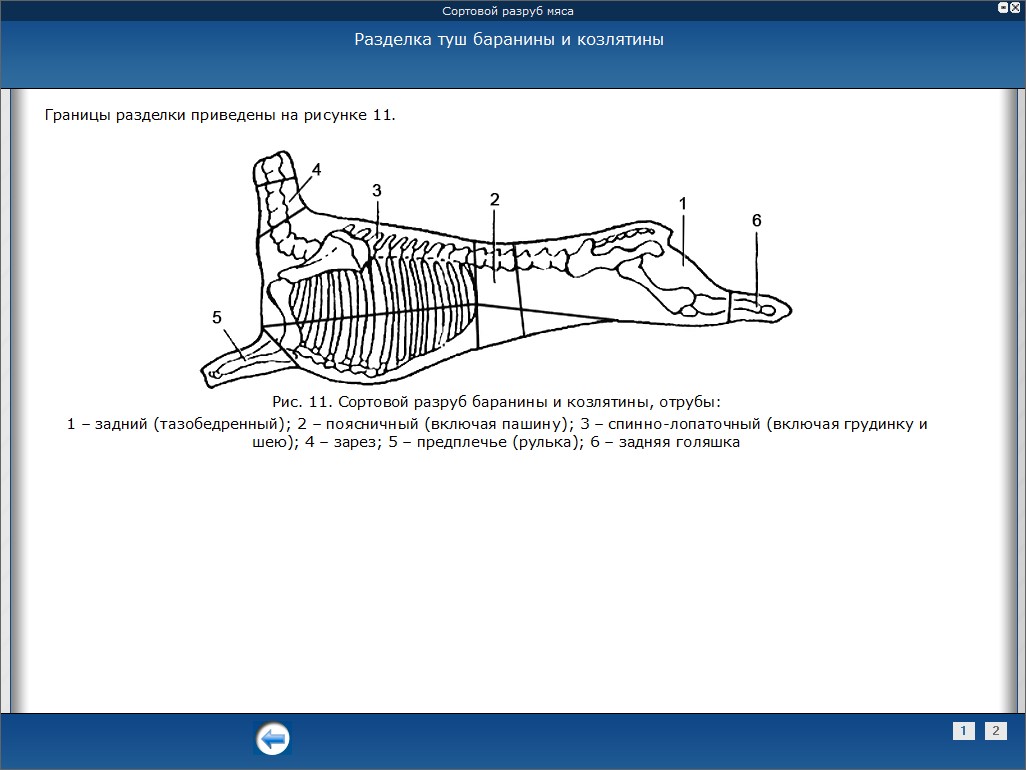The width and height of the screenshot is (1026, 770).
Task: Go to page 1
Action: (963, 731)
